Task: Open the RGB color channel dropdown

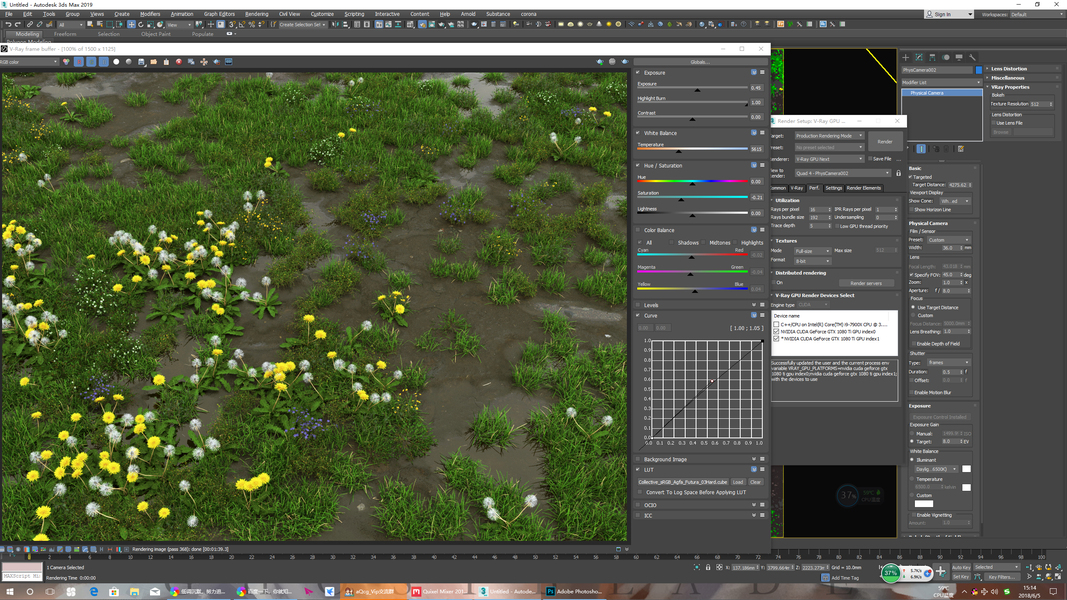Action: click(29, 62)
